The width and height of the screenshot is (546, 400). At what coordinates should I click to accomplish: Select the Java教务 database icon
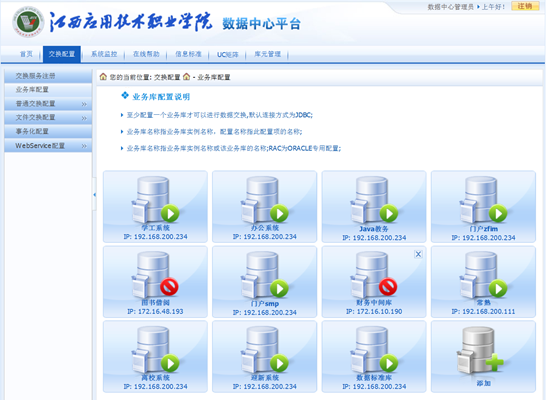pyautogui.click(x=374, y=199)
